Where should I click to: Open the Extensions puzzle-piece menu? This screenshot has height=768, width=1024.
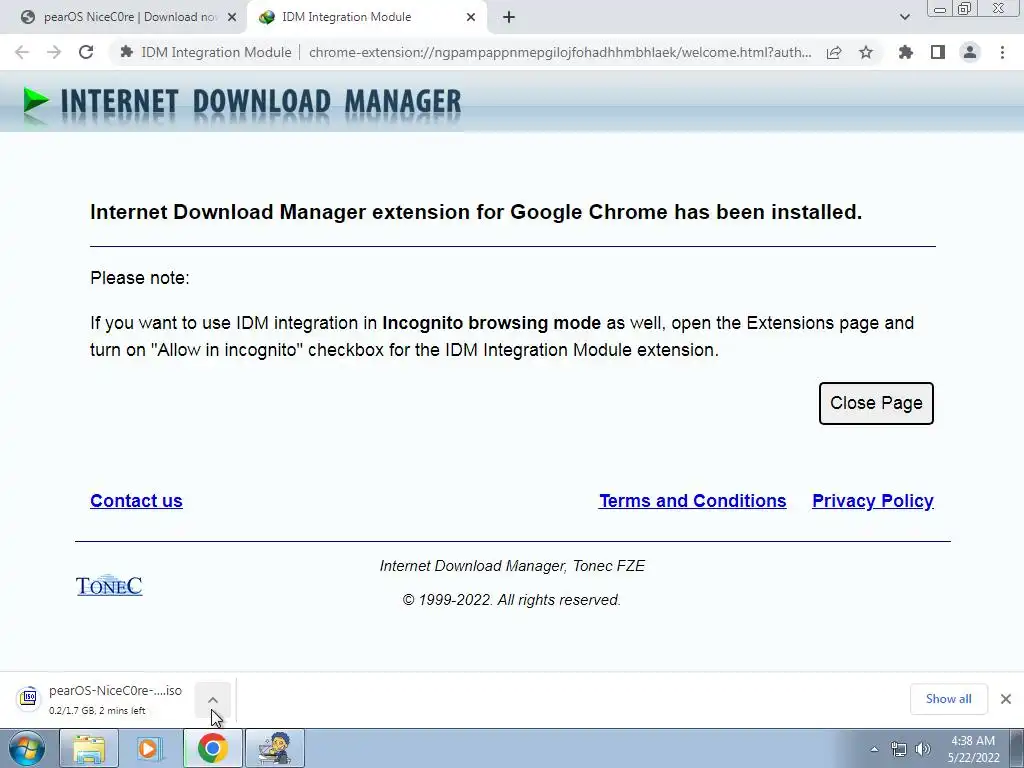coord(906,52)
